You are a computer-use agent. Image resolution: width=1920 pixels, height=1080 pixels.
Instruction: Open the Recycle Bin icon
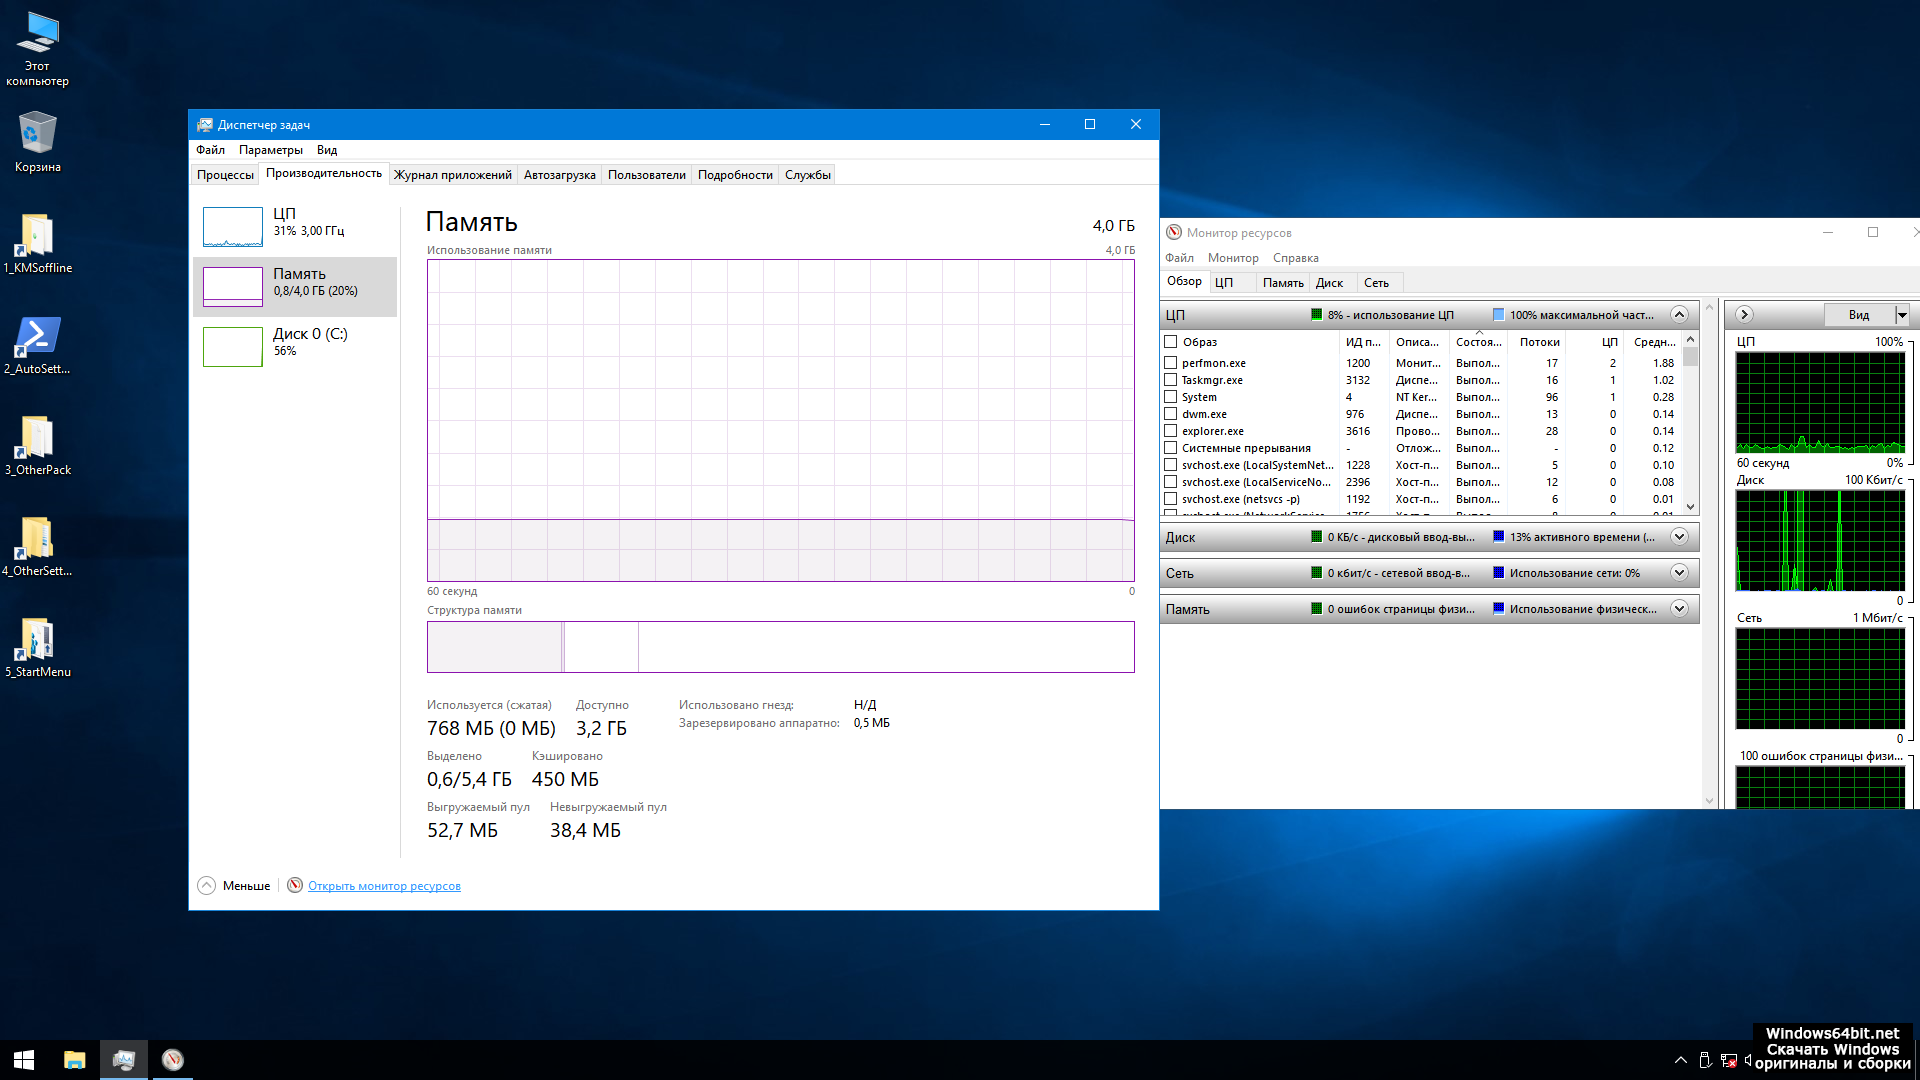click(37, 136)
